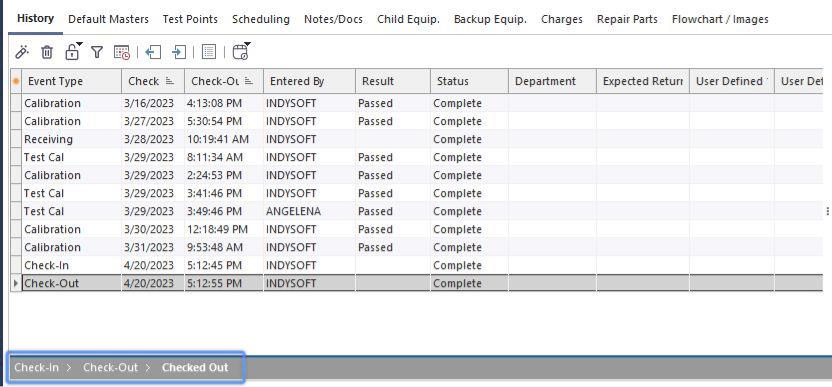The image size is (832, 387).
Task: Click the padlock unlock icon in toolbar
Action: click(x=73, y=51)
